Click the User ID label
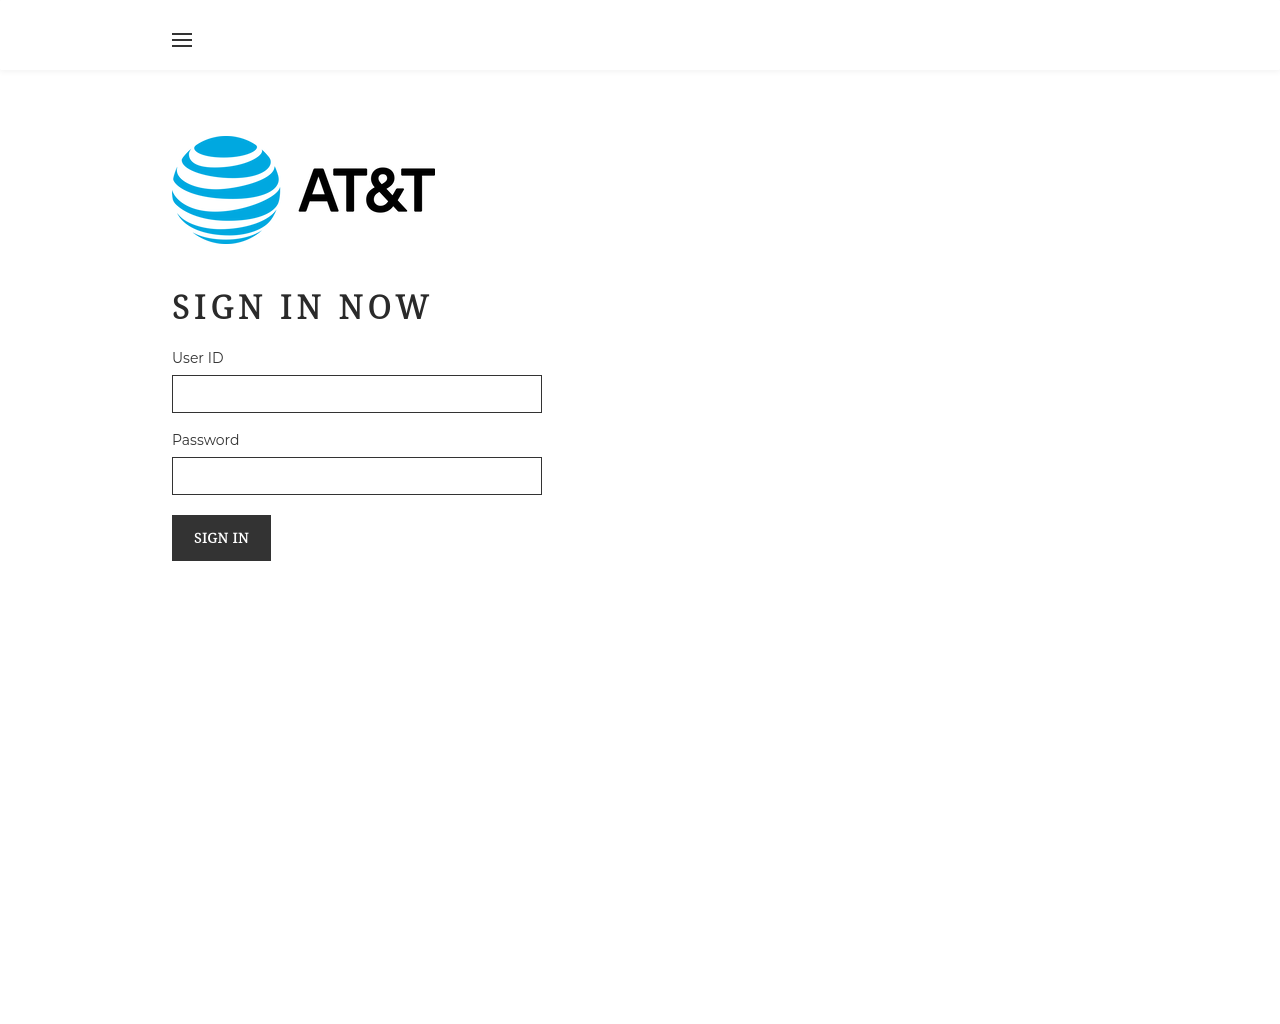This screenshot has height=1024, width=1280. click(198, 358)
